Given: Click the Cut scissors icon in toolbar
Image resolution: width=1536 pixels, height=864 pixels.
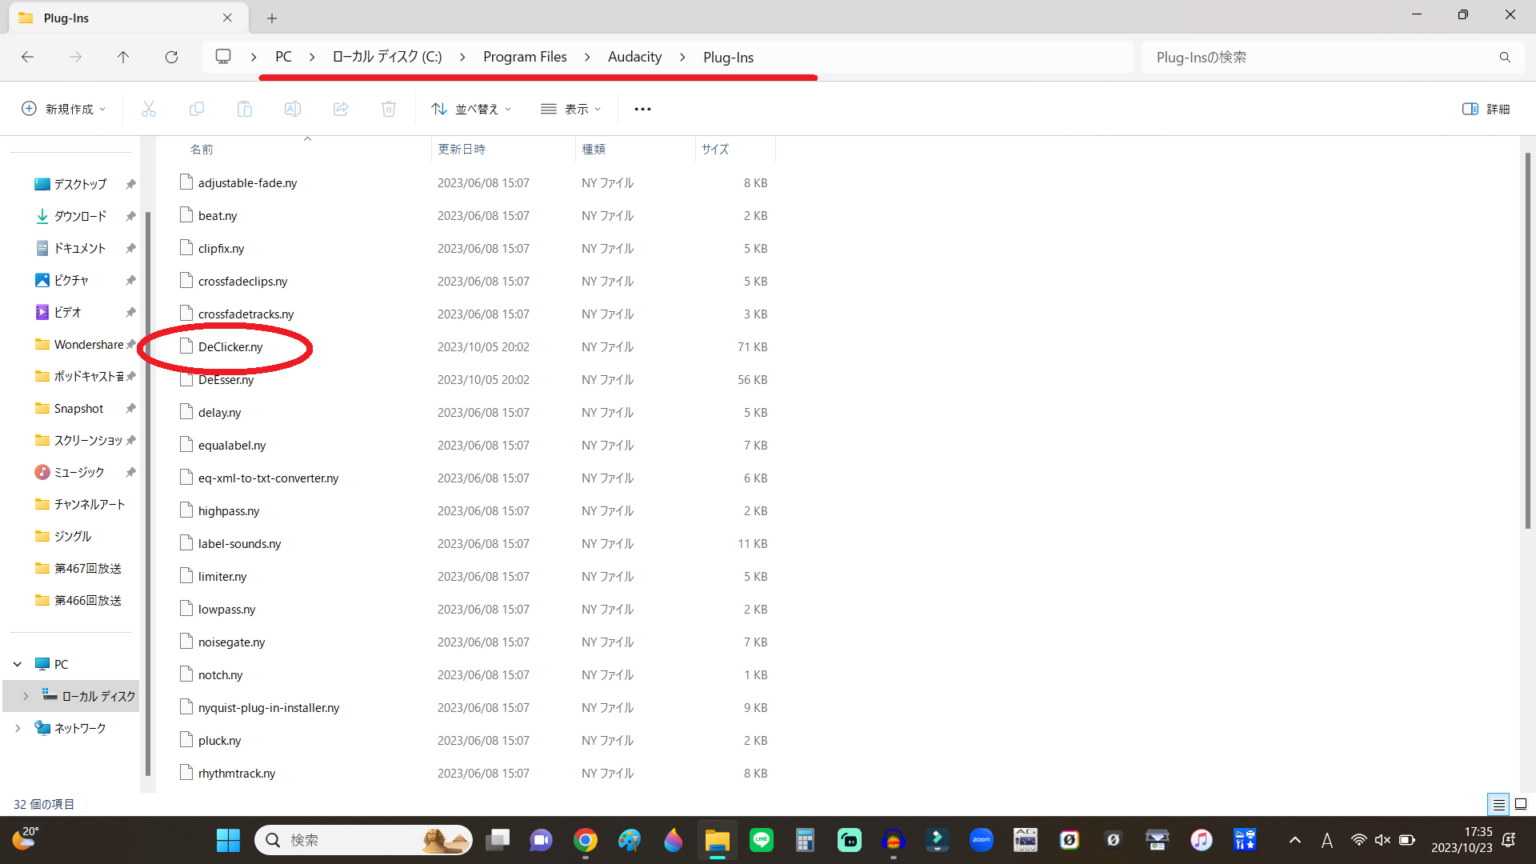Looking at the screenshot, I should pyautogui.click(x=149, y=109).
